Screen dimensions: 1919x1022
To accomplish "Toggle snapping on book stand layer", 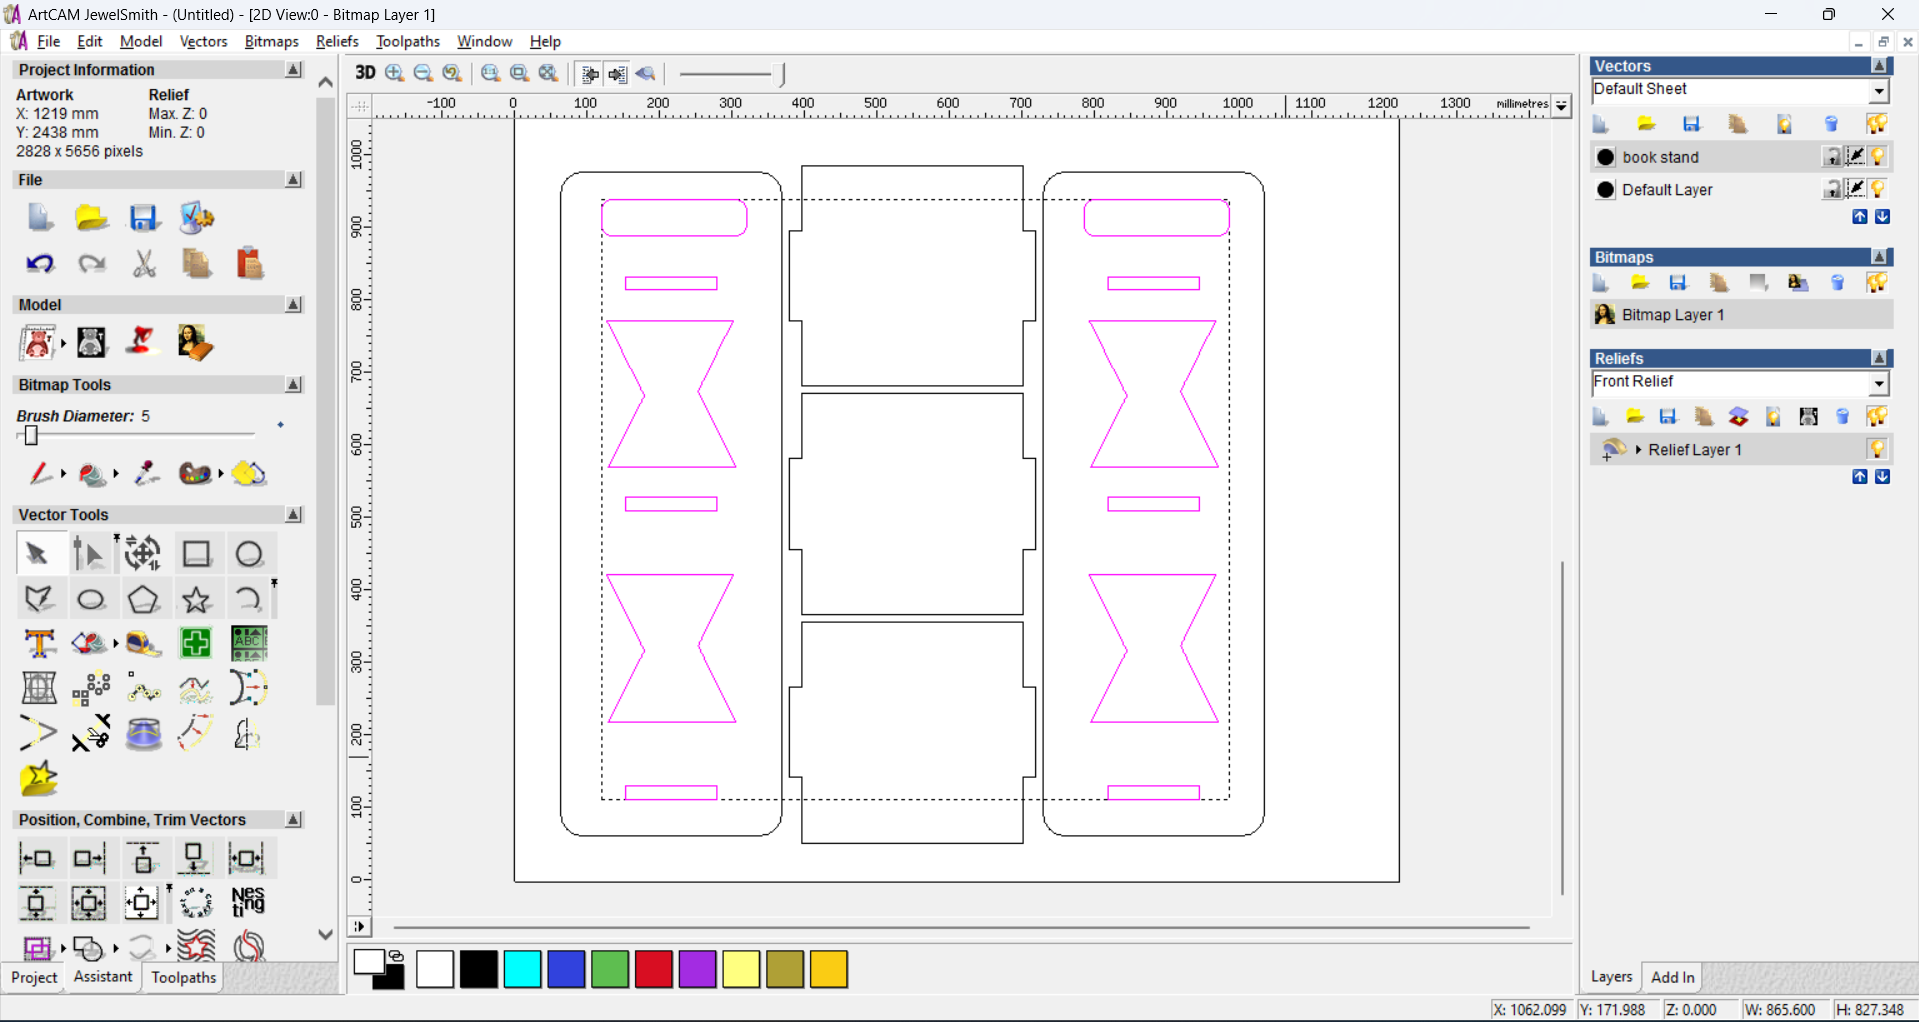I will [1856, 157].
